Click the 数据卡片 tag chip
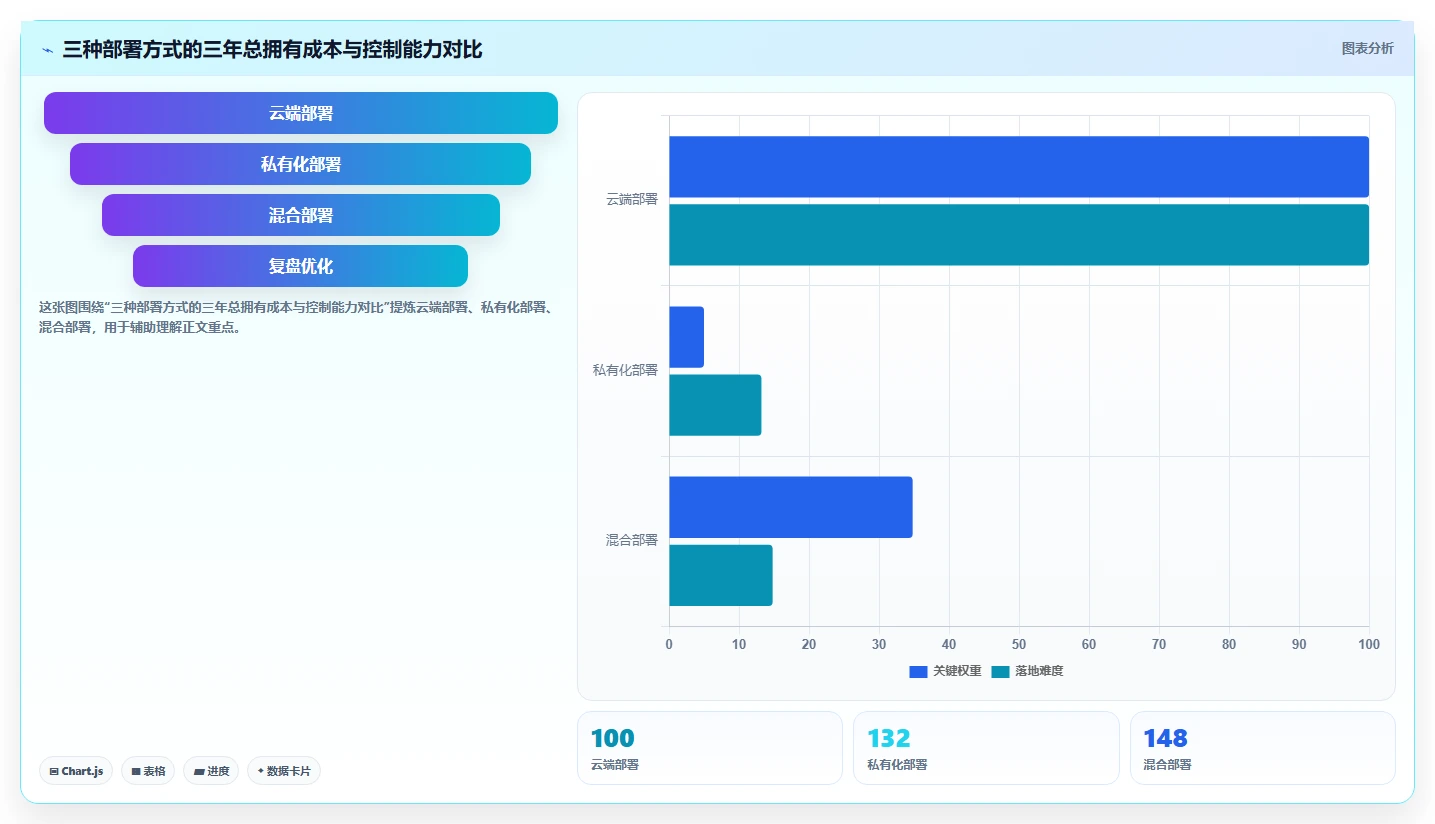The height and width of the screenshot is (824, 1435). pyautogui.click(x=284, y=771)
